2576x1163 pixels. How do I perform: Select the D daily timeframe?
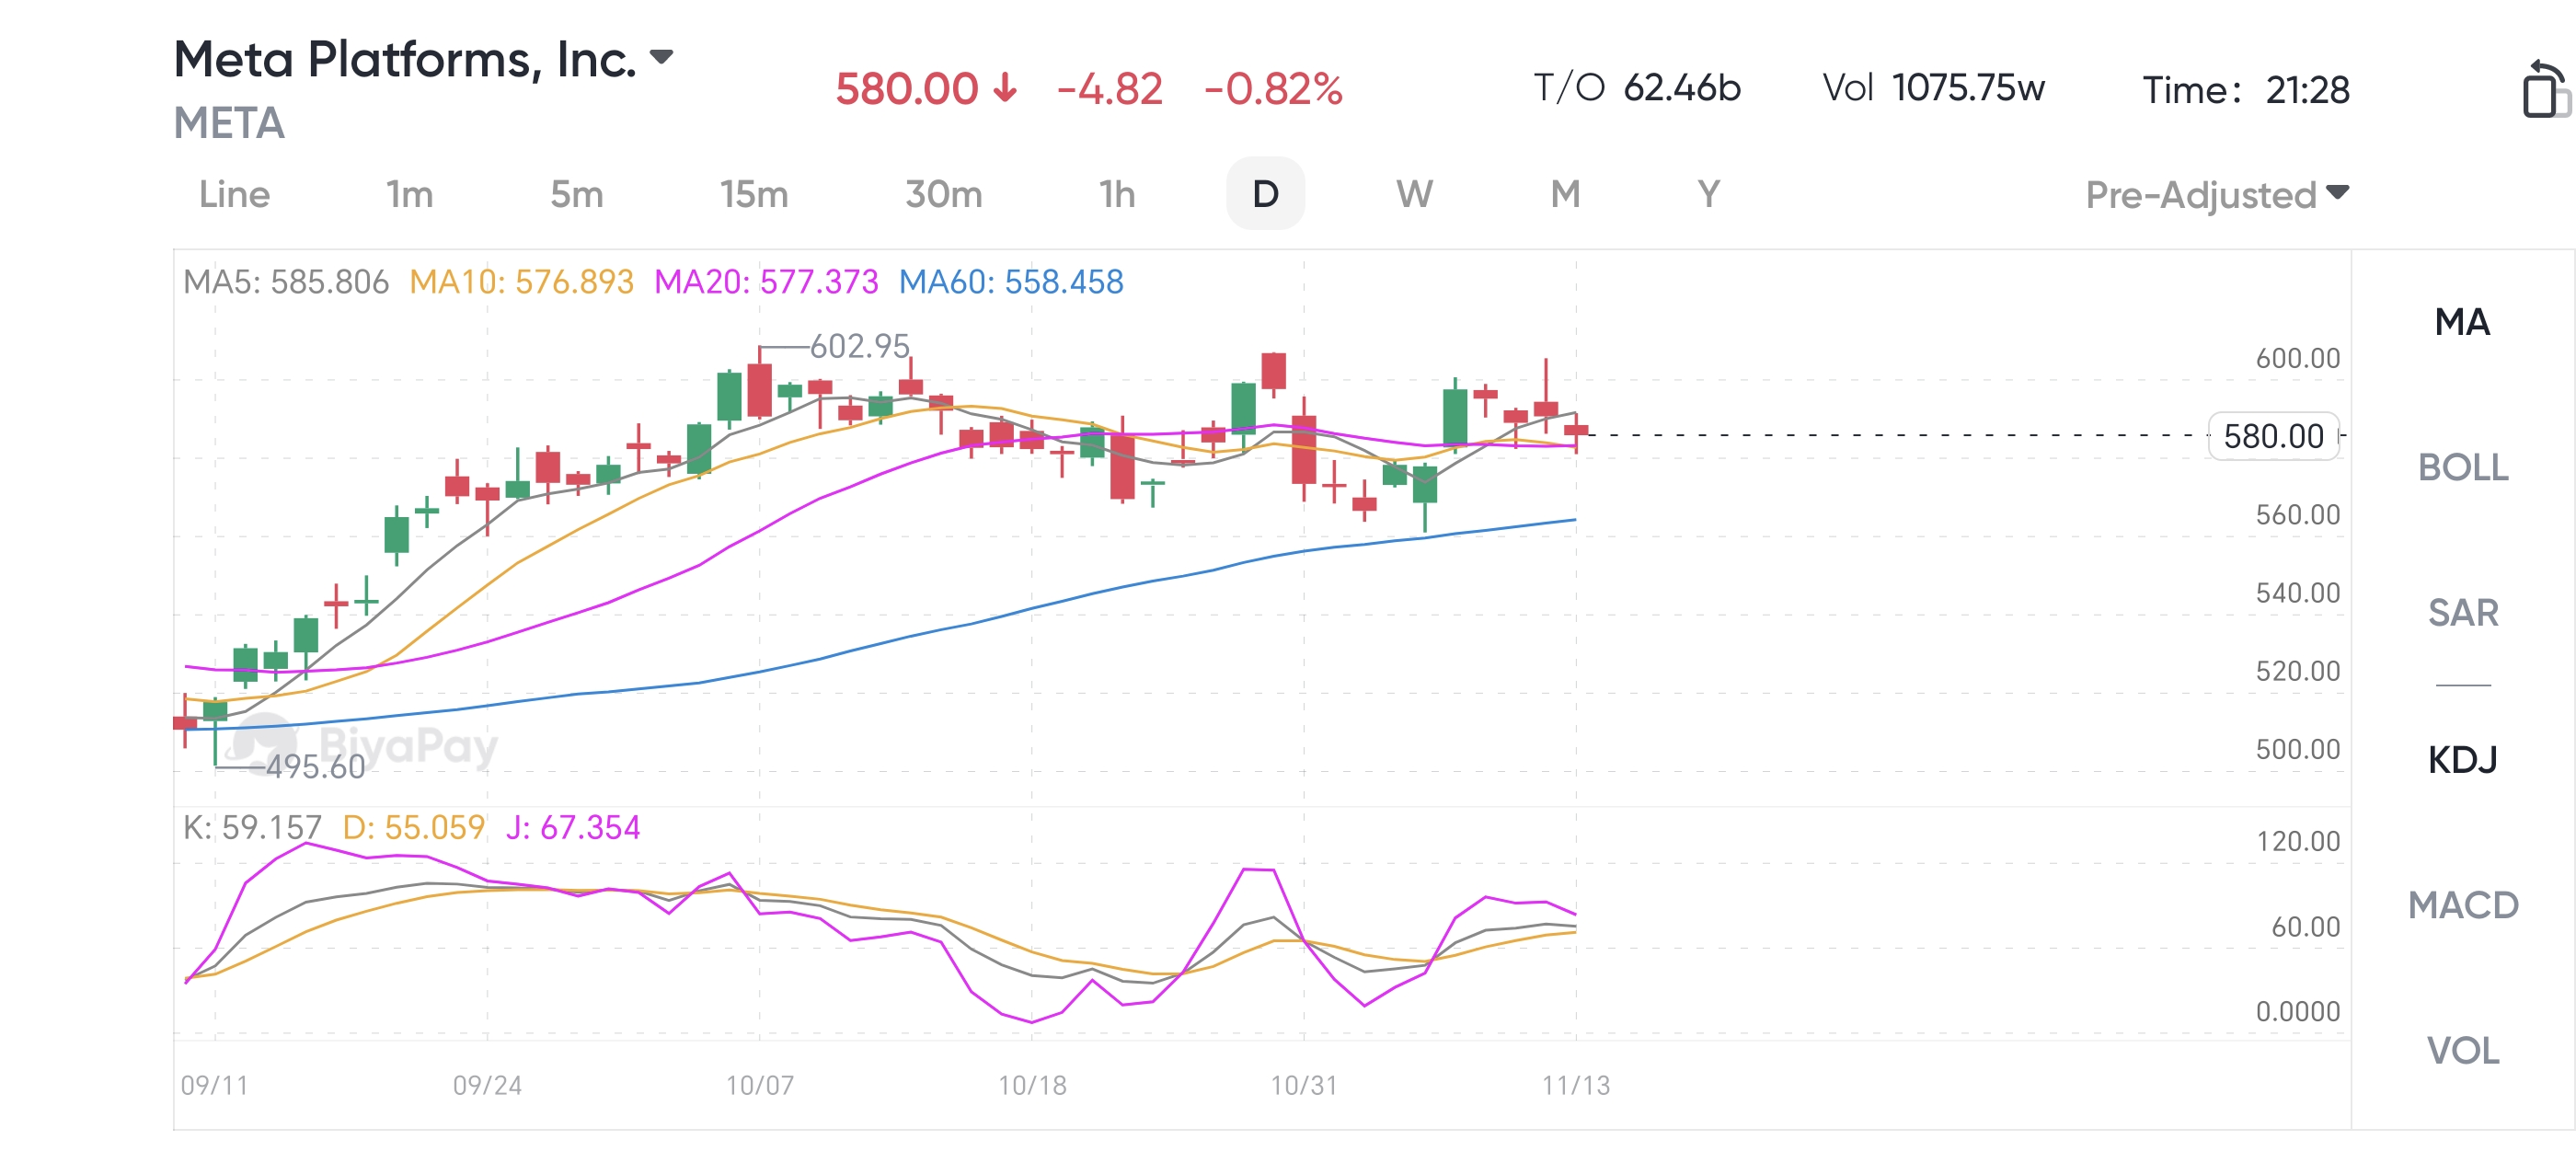point(1265,193)
